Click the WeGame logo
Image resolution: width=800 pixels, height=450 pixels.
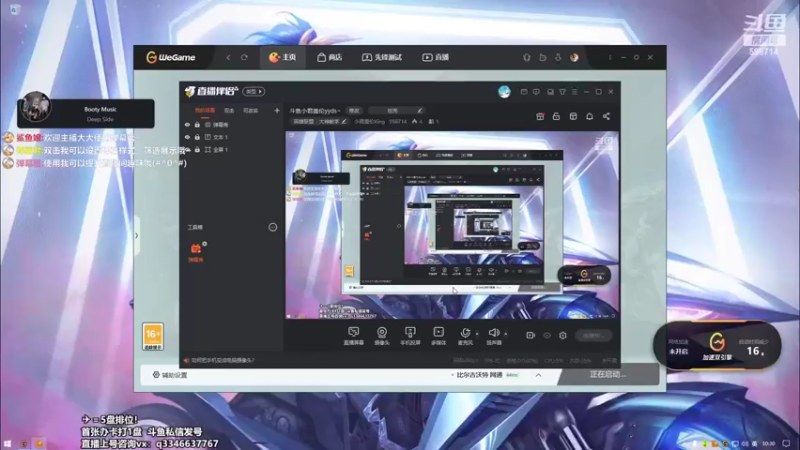pyautogui.click(x=170, y=57)
